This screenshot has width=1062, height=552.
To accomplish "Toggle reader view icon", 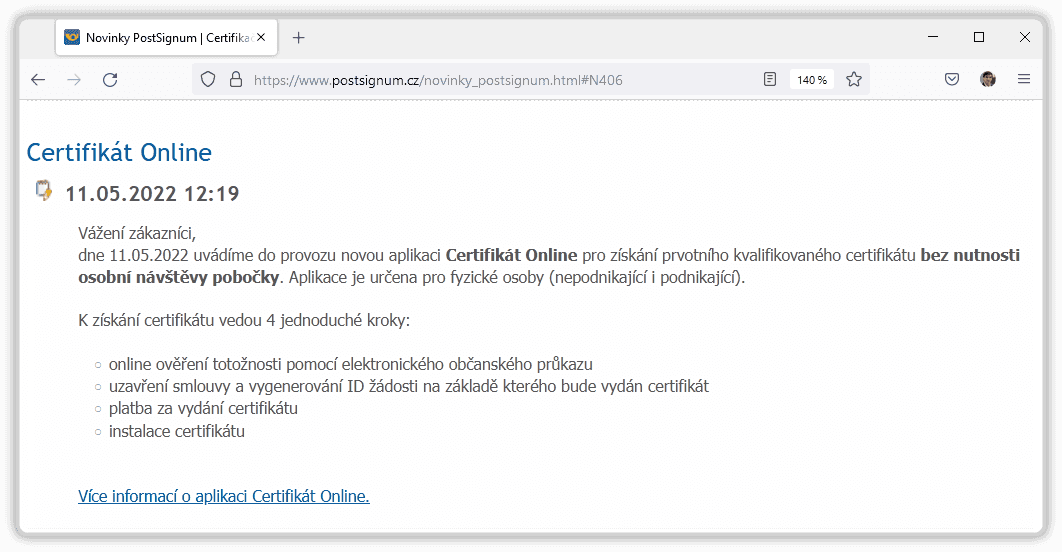I will pos(769,80).
